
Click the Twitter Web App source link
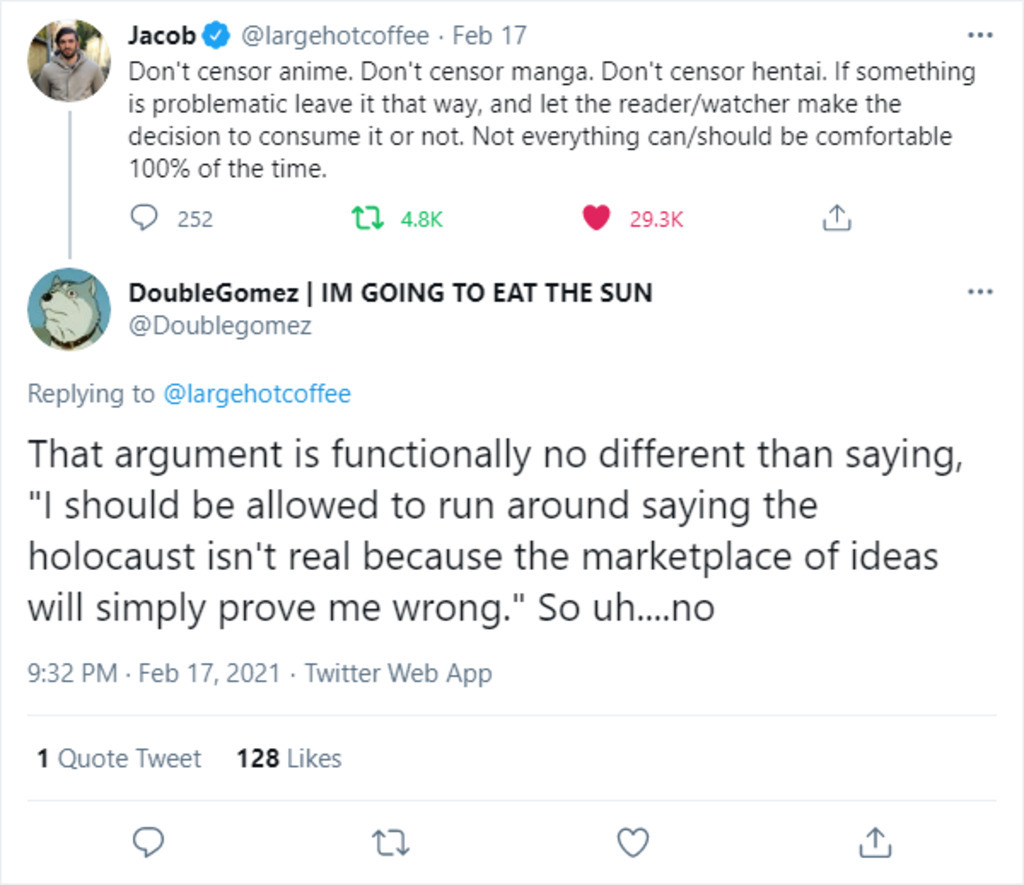(398, 673)
